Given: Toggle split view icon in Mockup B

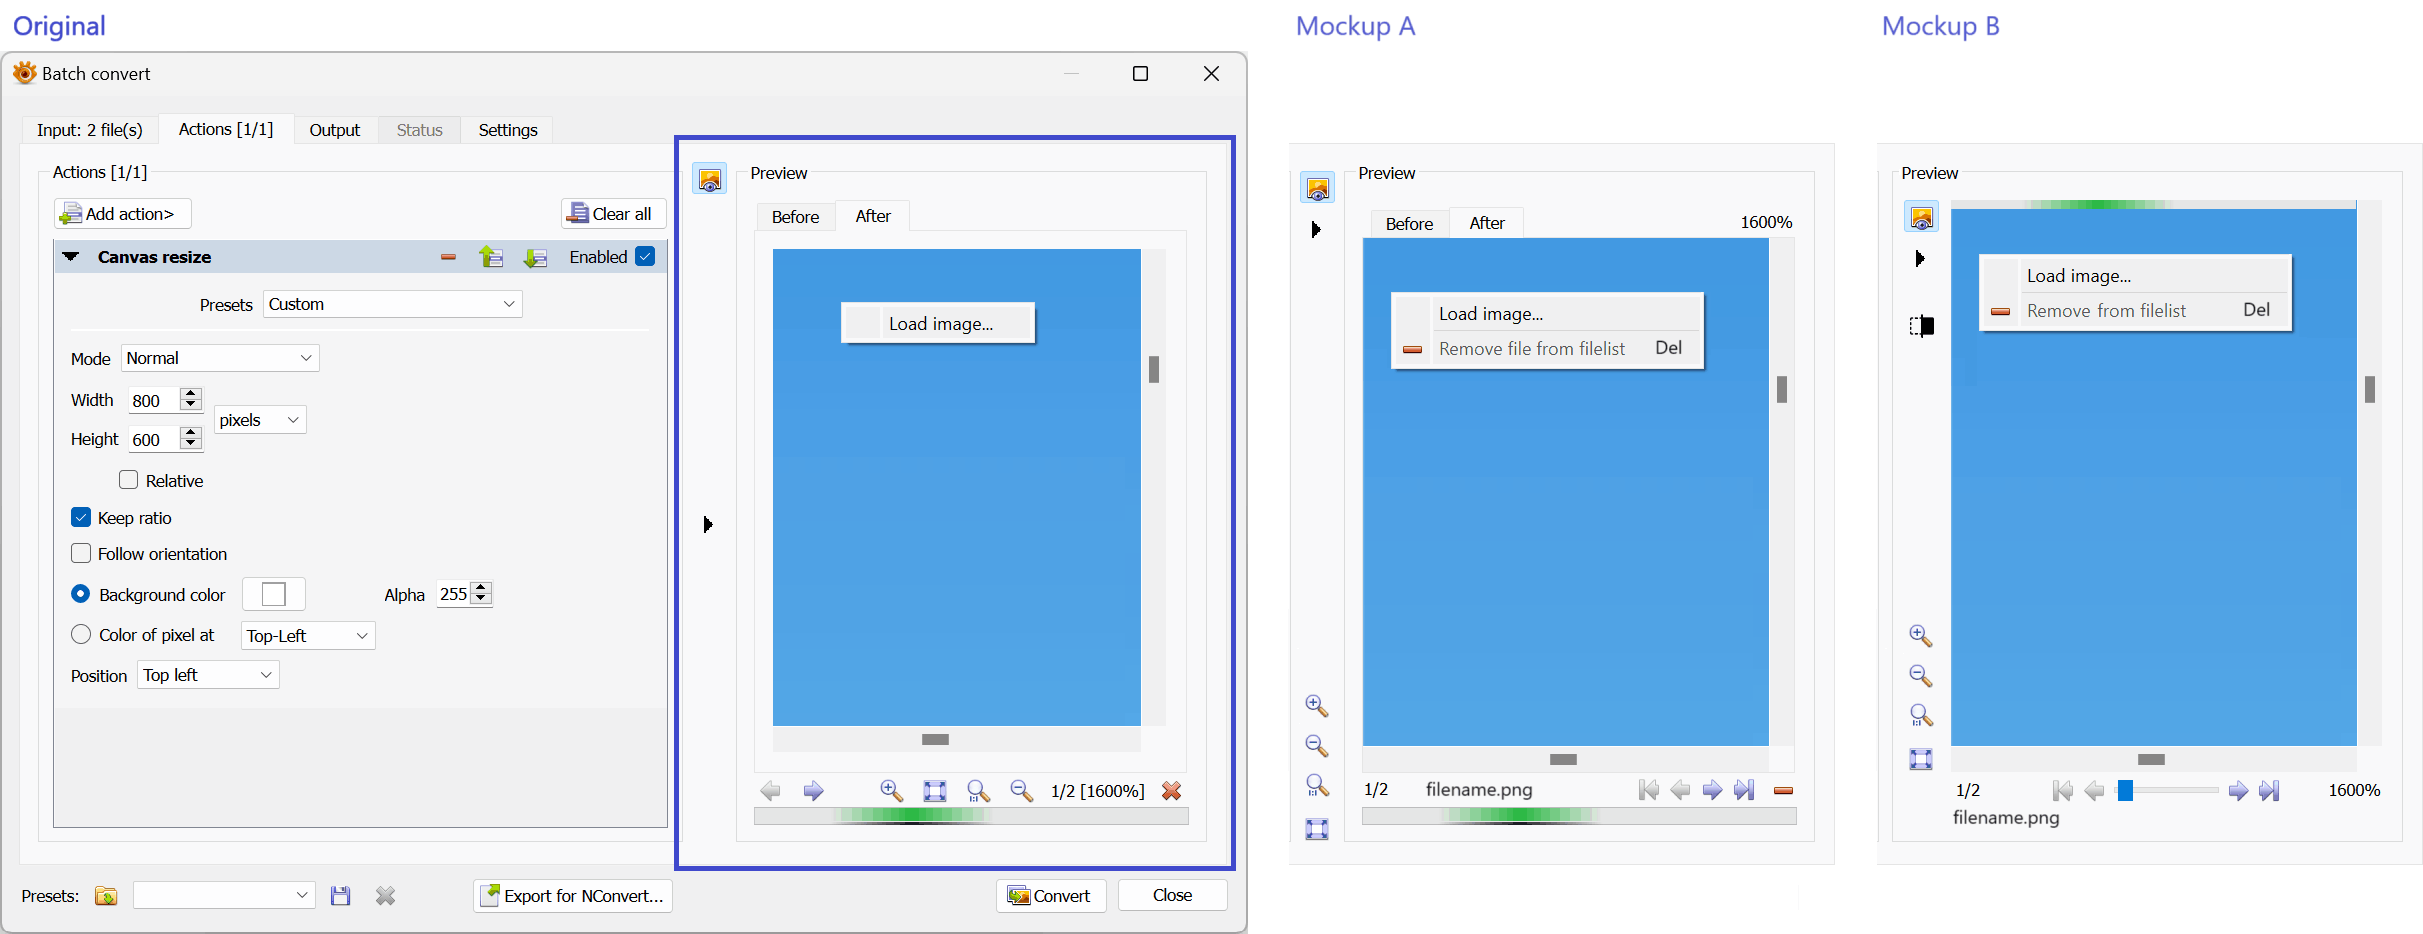Looking at the screenshot, I should [x=1921, y=326].
